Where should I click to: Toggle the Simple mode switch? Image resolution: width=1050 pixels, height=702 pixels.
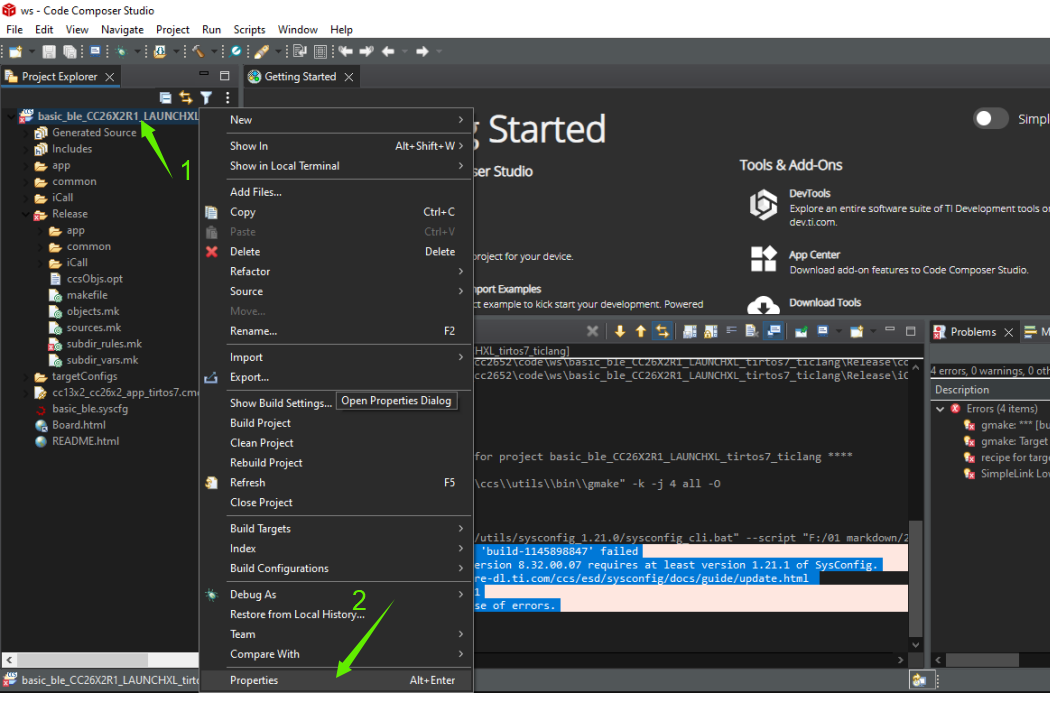click(990, 119)
